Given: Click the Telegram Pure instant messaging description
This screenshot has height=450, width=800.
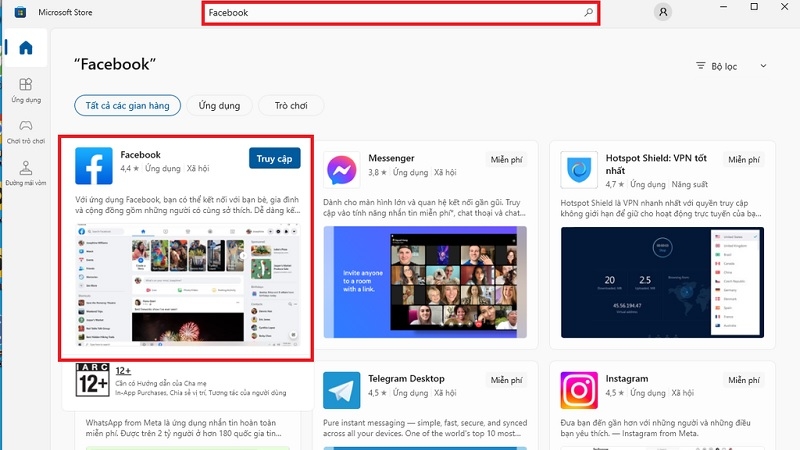Looking at the screenshot, I should pyautogui.click(x=425, y=428).
